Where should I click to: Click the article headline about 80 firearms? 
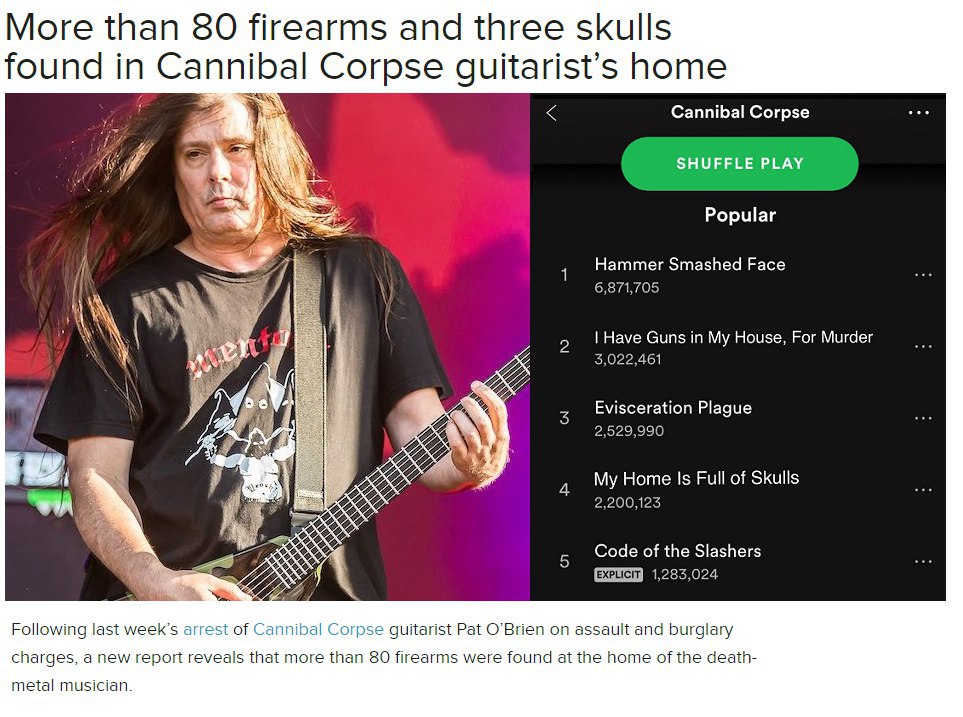click(365, 47)
